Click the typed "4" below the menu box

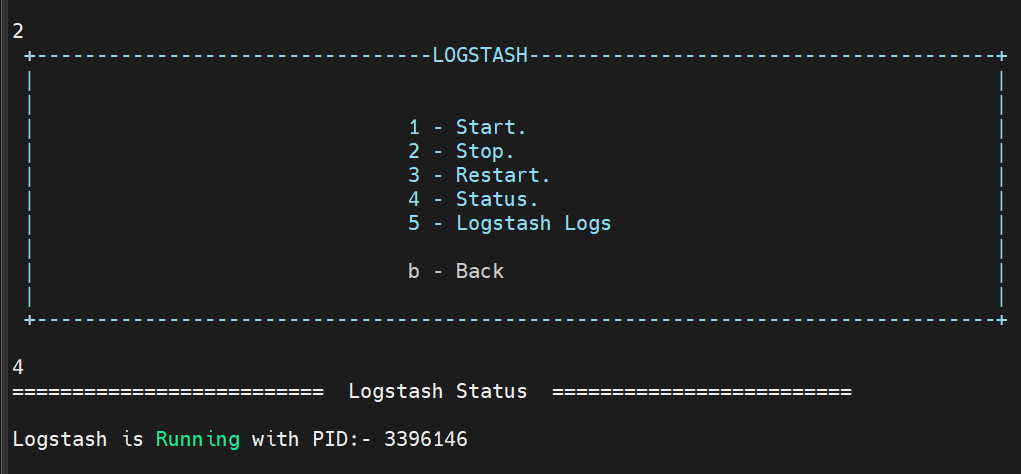tap(18, 367)
